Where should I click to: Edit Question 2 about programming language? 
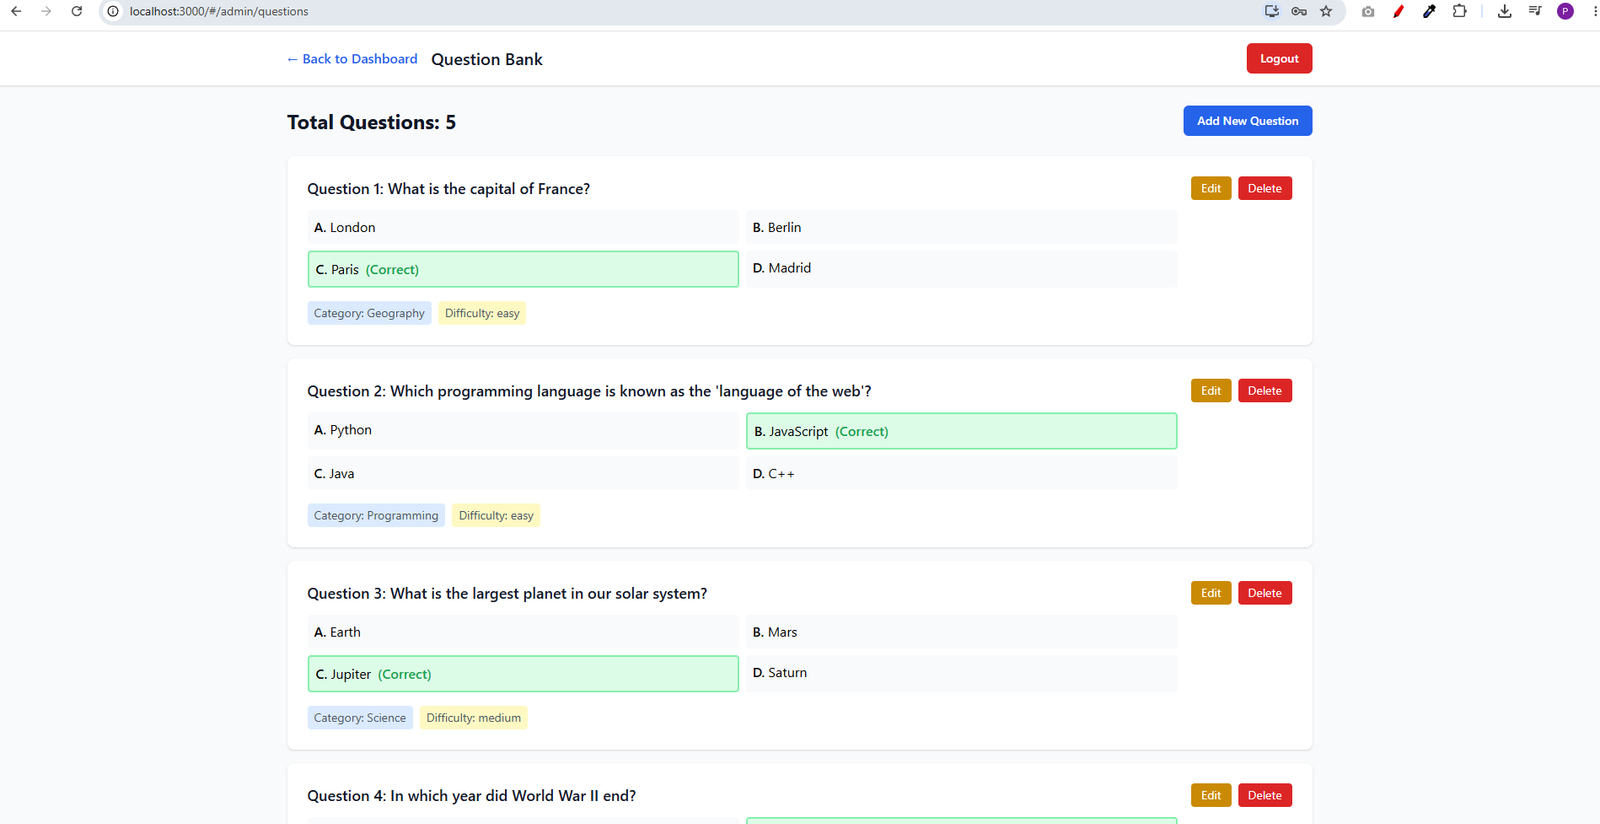coord(1211,391)
